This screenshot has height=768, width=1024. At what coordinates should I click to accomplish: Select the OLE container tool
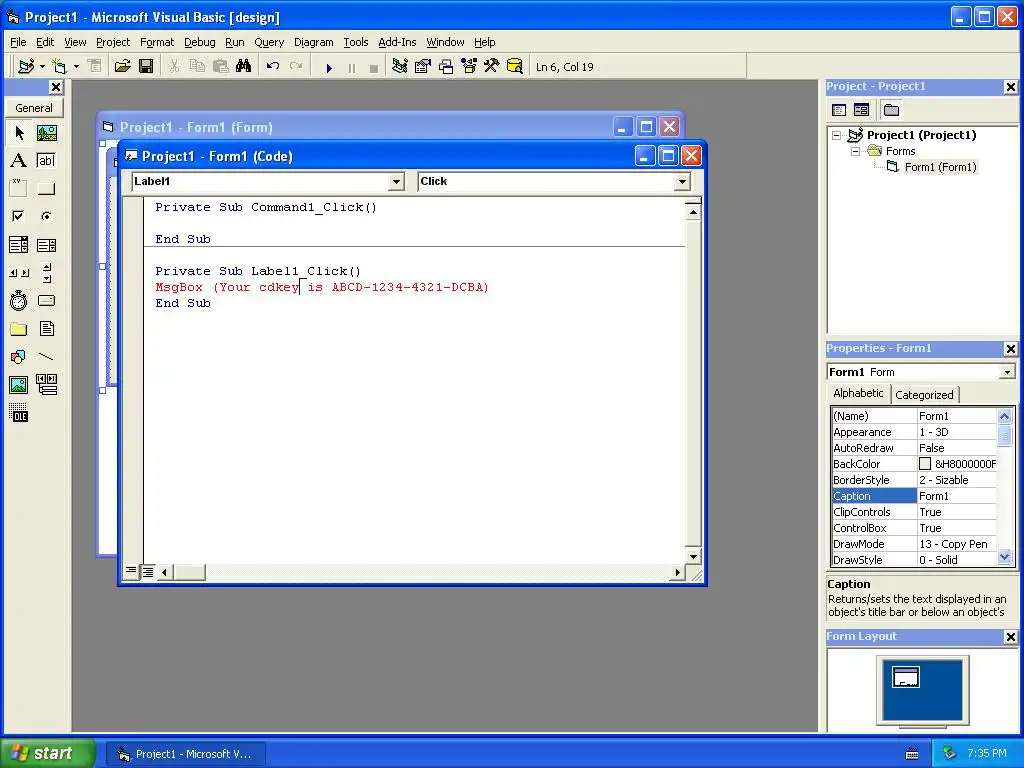pos(19,413)
